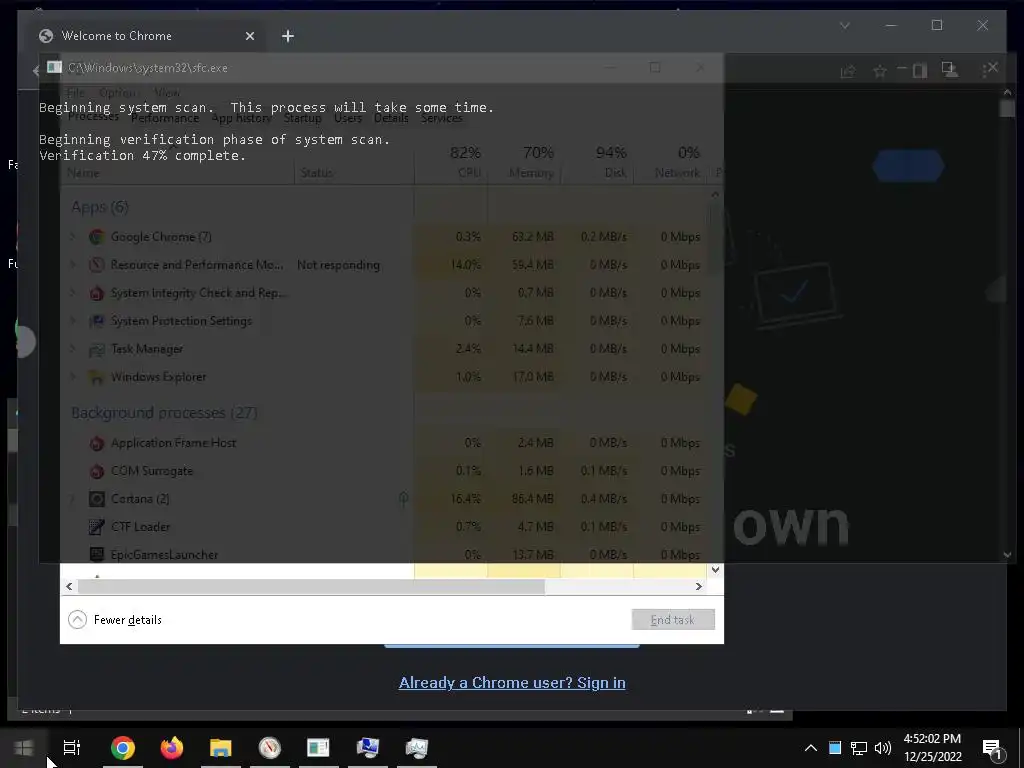This screenshot has width=1024, height=768.
Task: Click the 'Apps (6)' group heading
Action: (x=100, y=207)
